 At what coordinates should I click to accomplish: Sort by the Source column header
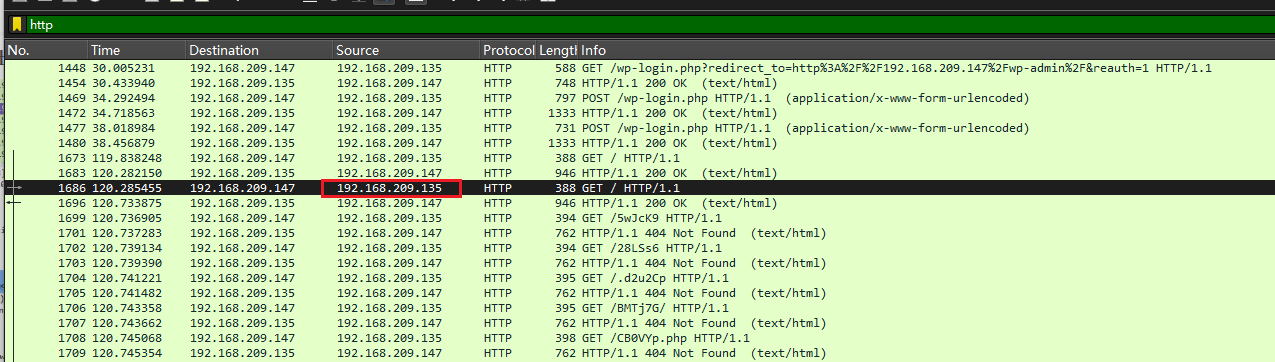pyautogui.click(x=406, y=50)
